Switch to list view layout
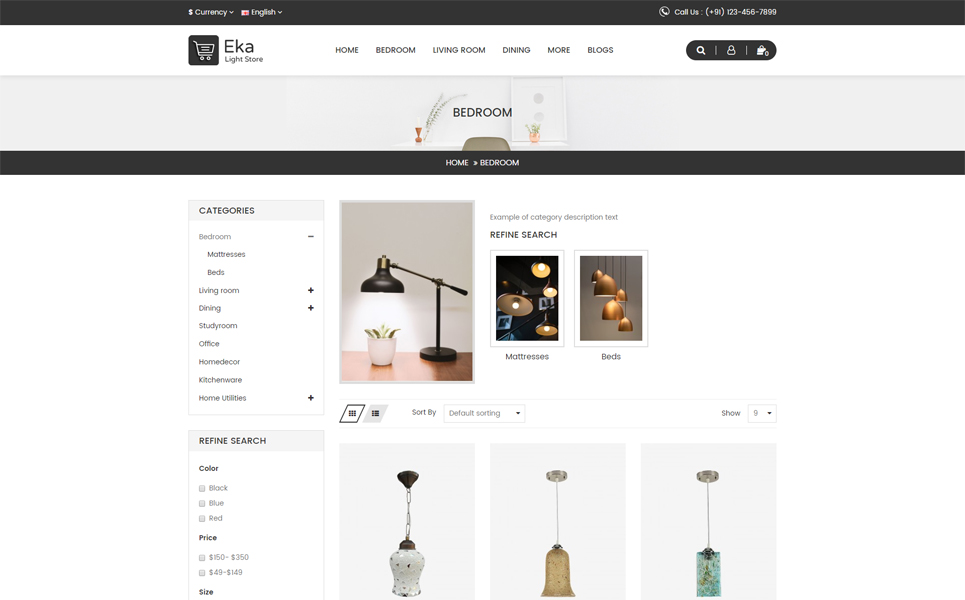 tap(375, 414)
